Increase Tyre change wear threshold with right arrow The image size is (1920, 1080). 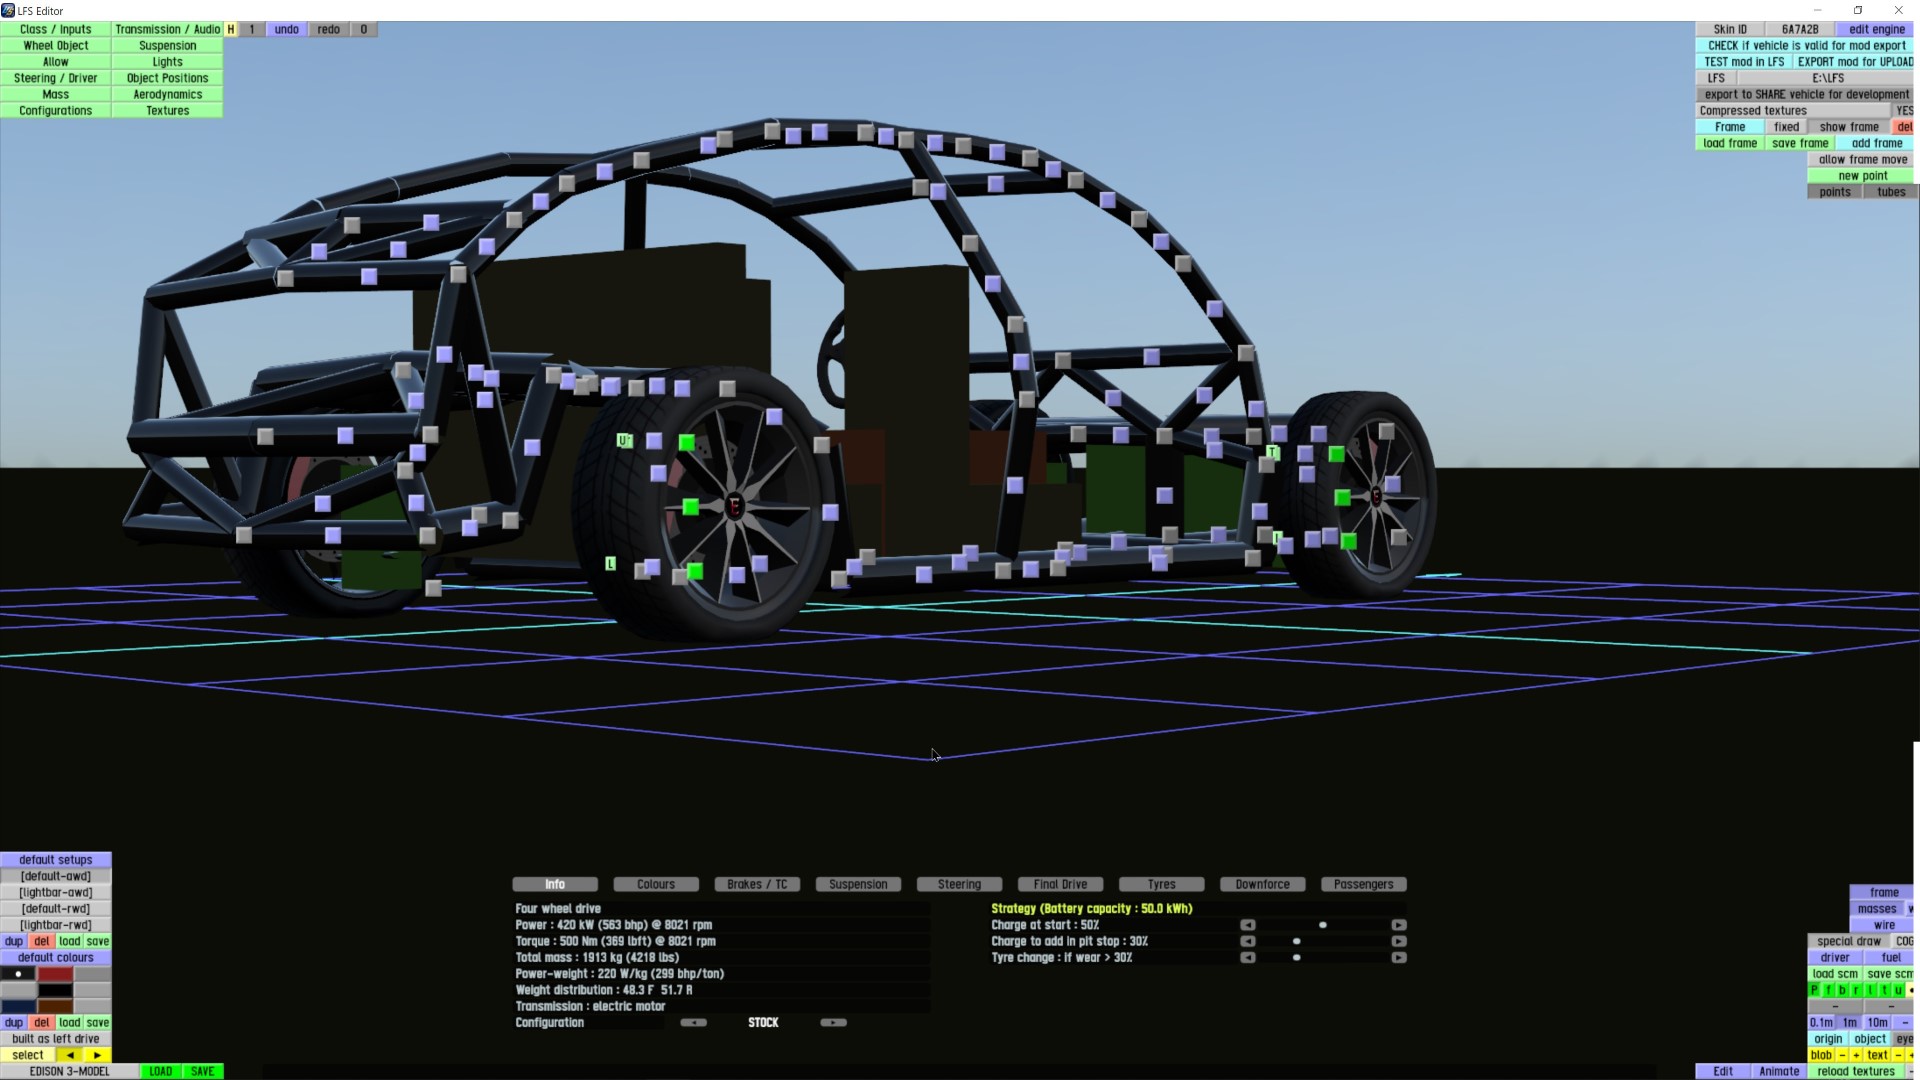pyautogui.click(x=1398, y=958)
